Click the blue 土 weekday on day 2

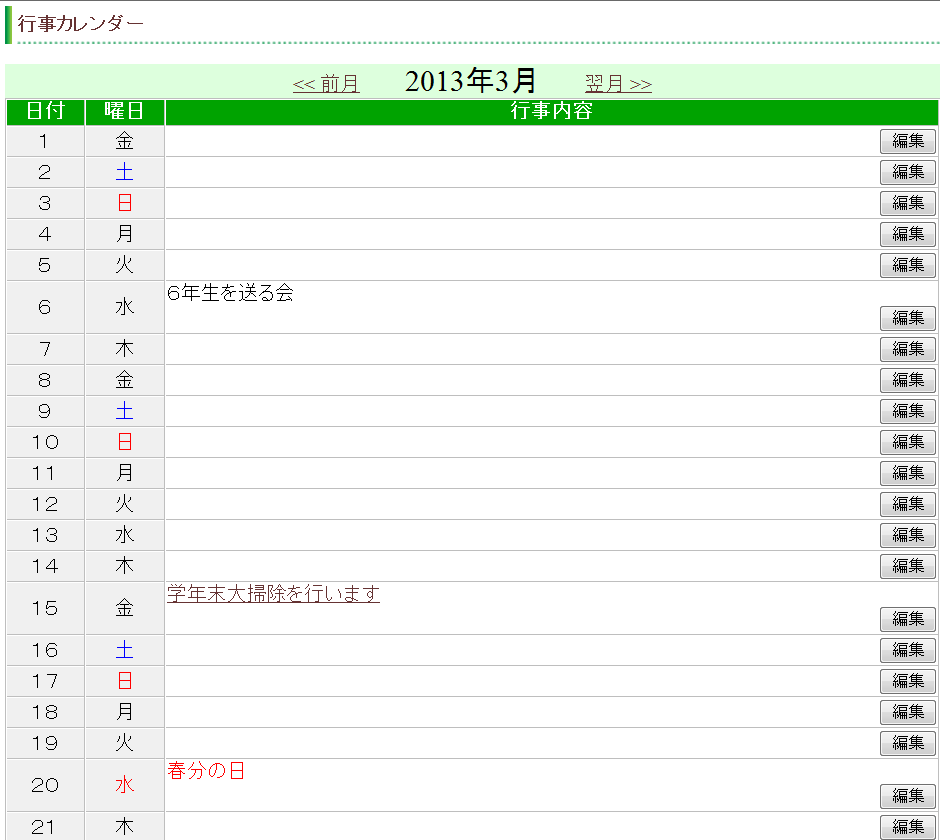coord(125,173)
